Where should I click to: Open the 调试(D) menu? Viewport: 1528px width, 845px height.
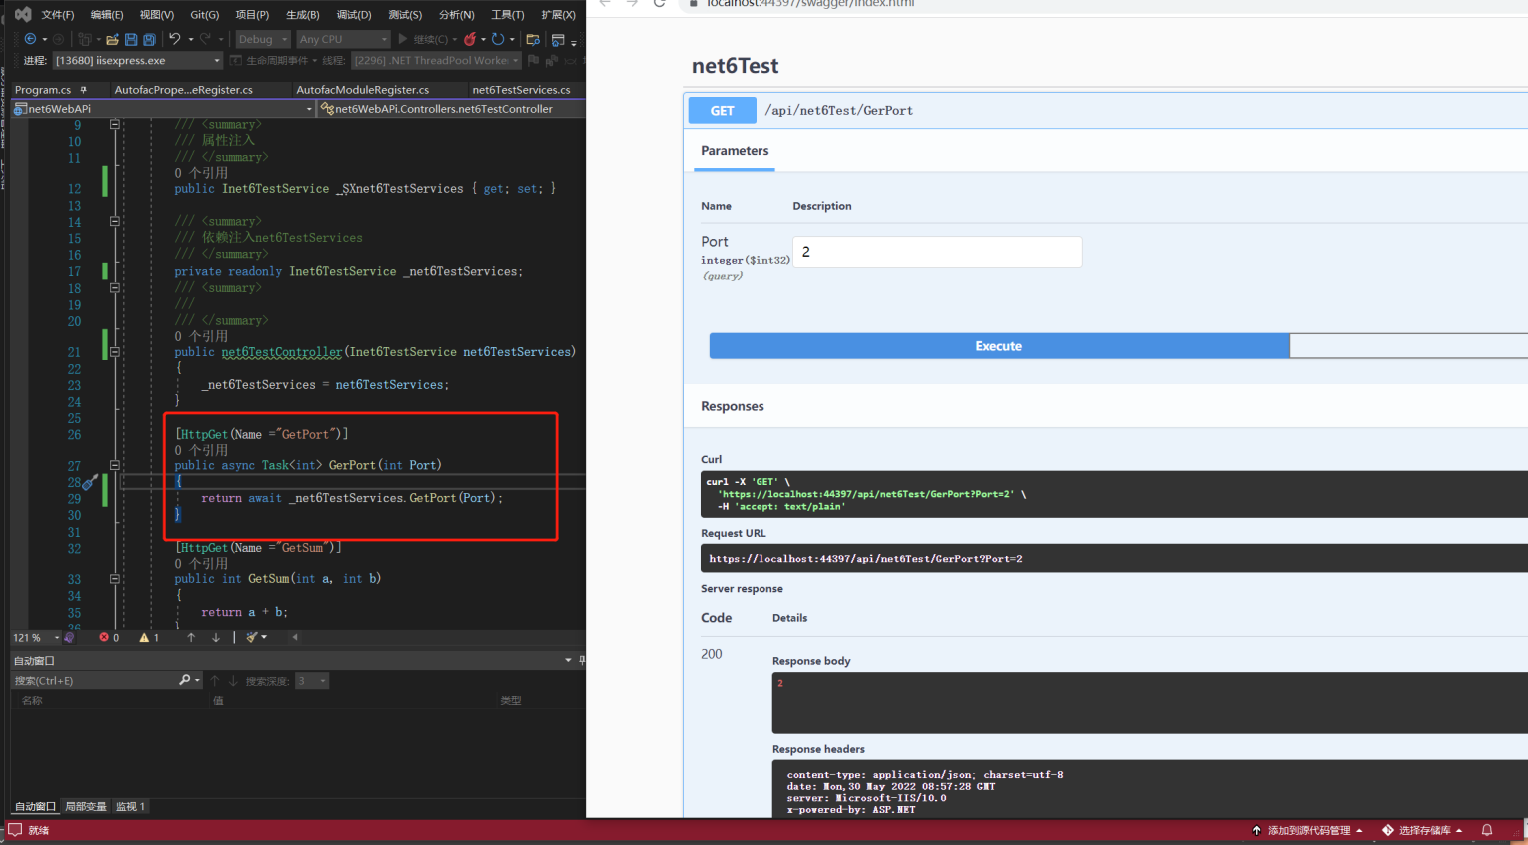tap(354, 14)
